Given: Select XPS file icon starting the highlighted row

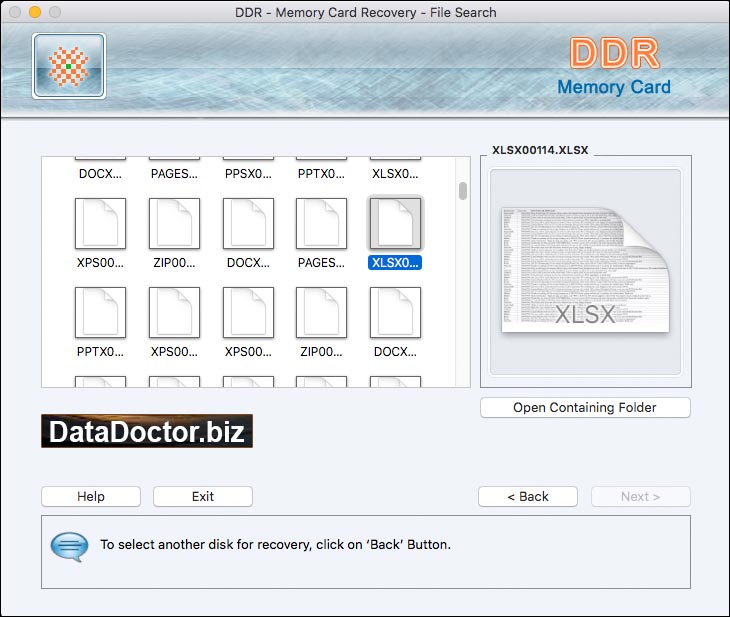Looking at the screenshot, I should [x=100, y=223].
